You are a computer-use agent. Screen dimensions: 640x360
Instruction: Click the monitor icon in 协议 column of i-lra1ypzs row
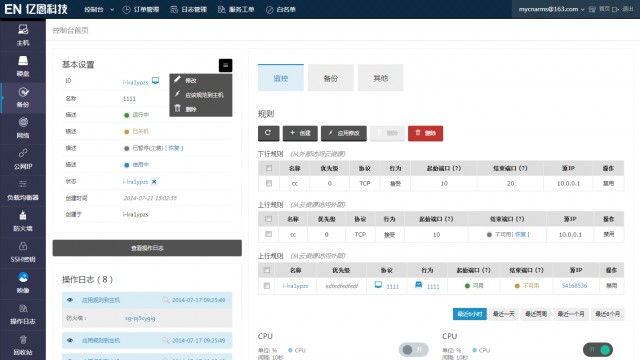pyautogui.click(x=378, y=285)
